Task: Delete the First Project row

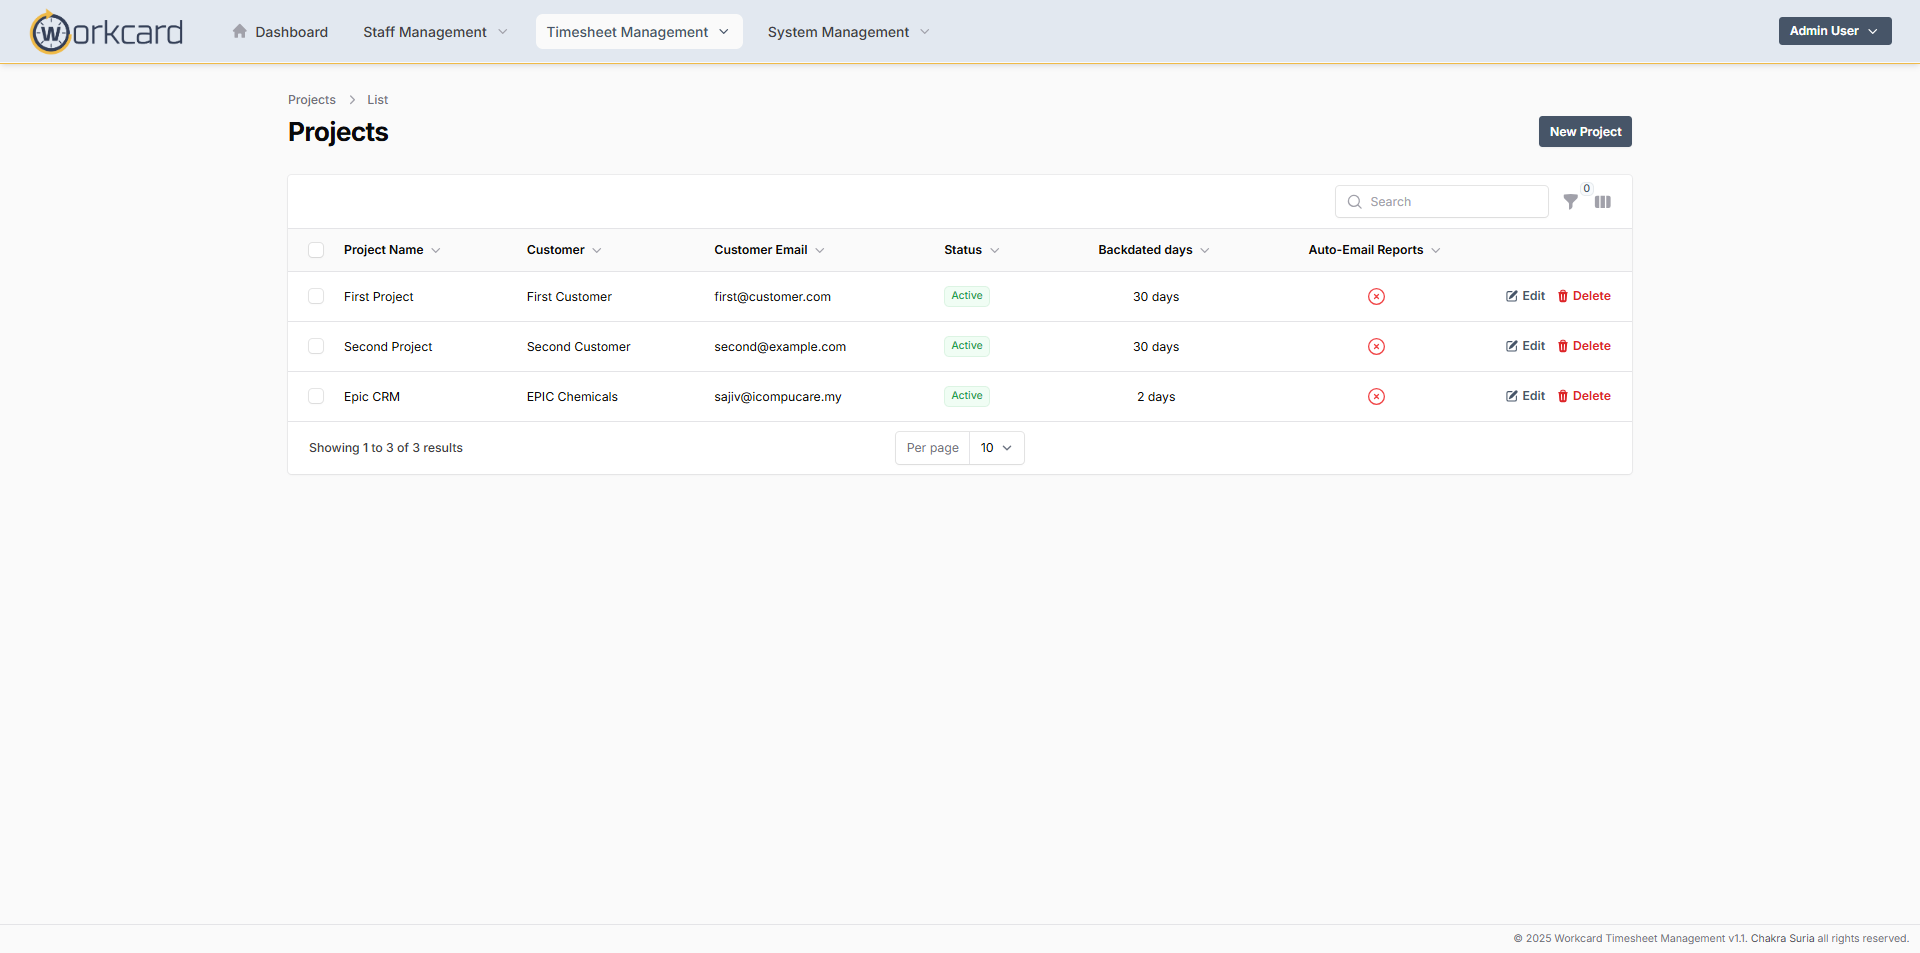Action: tap(1584, 296)
